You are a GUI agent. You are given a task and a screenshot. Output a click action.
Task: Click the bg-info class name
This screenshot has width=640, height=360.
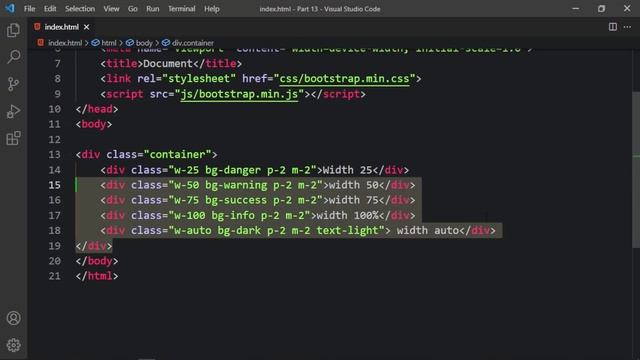coord(230,215)
